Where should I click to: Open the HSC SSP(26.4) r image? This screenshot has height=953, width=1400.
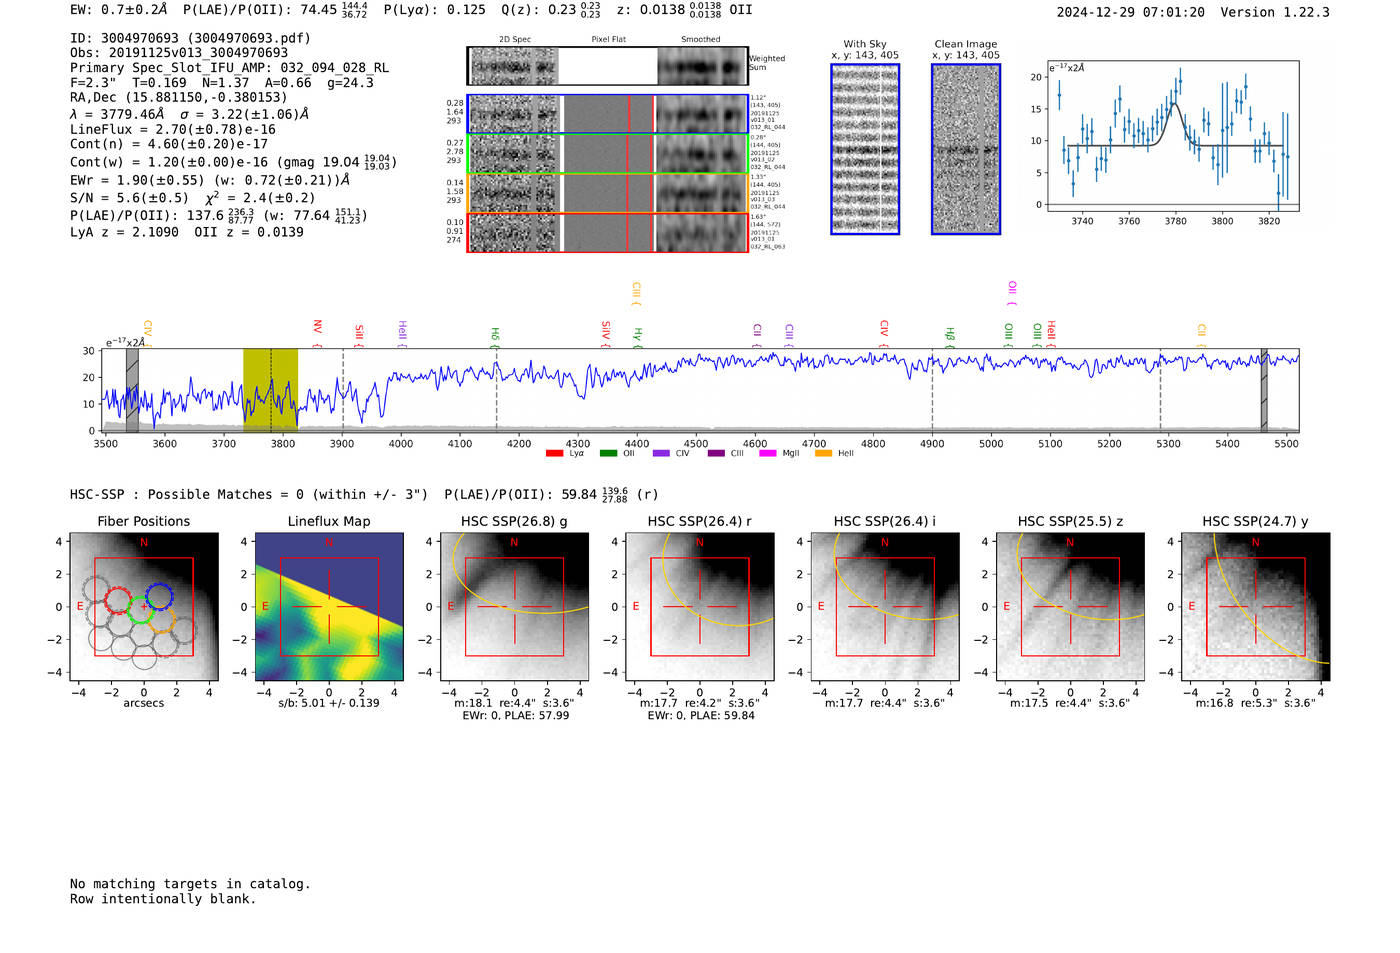pos(700,607)
